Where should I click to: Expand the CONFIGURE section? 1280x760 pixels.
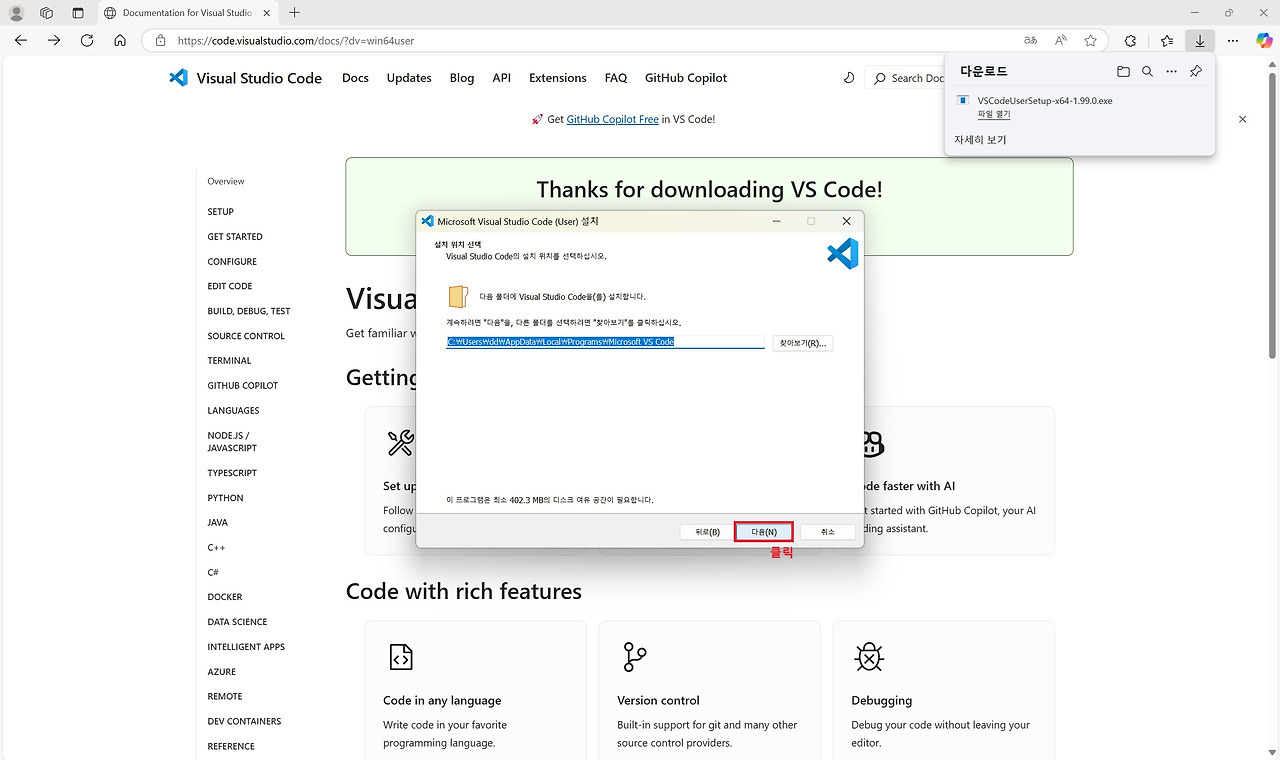click(232, 262)
